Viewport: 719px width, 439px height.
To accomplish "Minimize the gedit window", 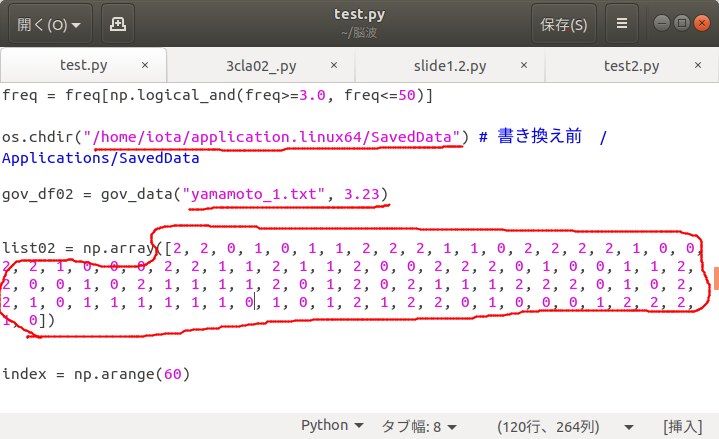I will 661,22.
